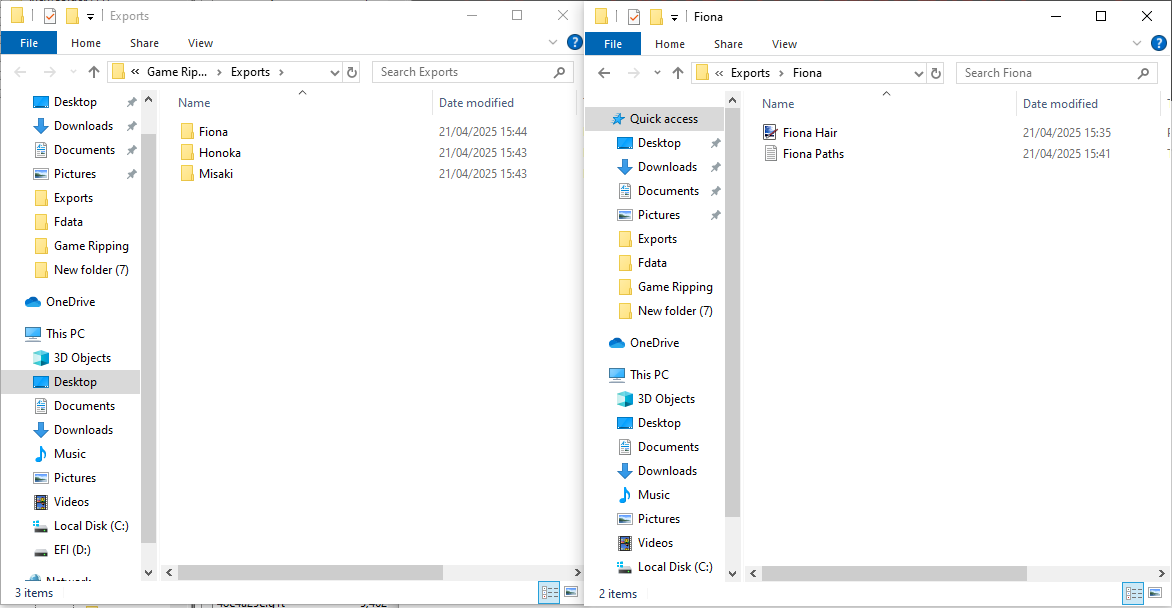Click Exports breadcrumb in Fiona address bar
1172x608 pixels.
(x=750, y=73)
